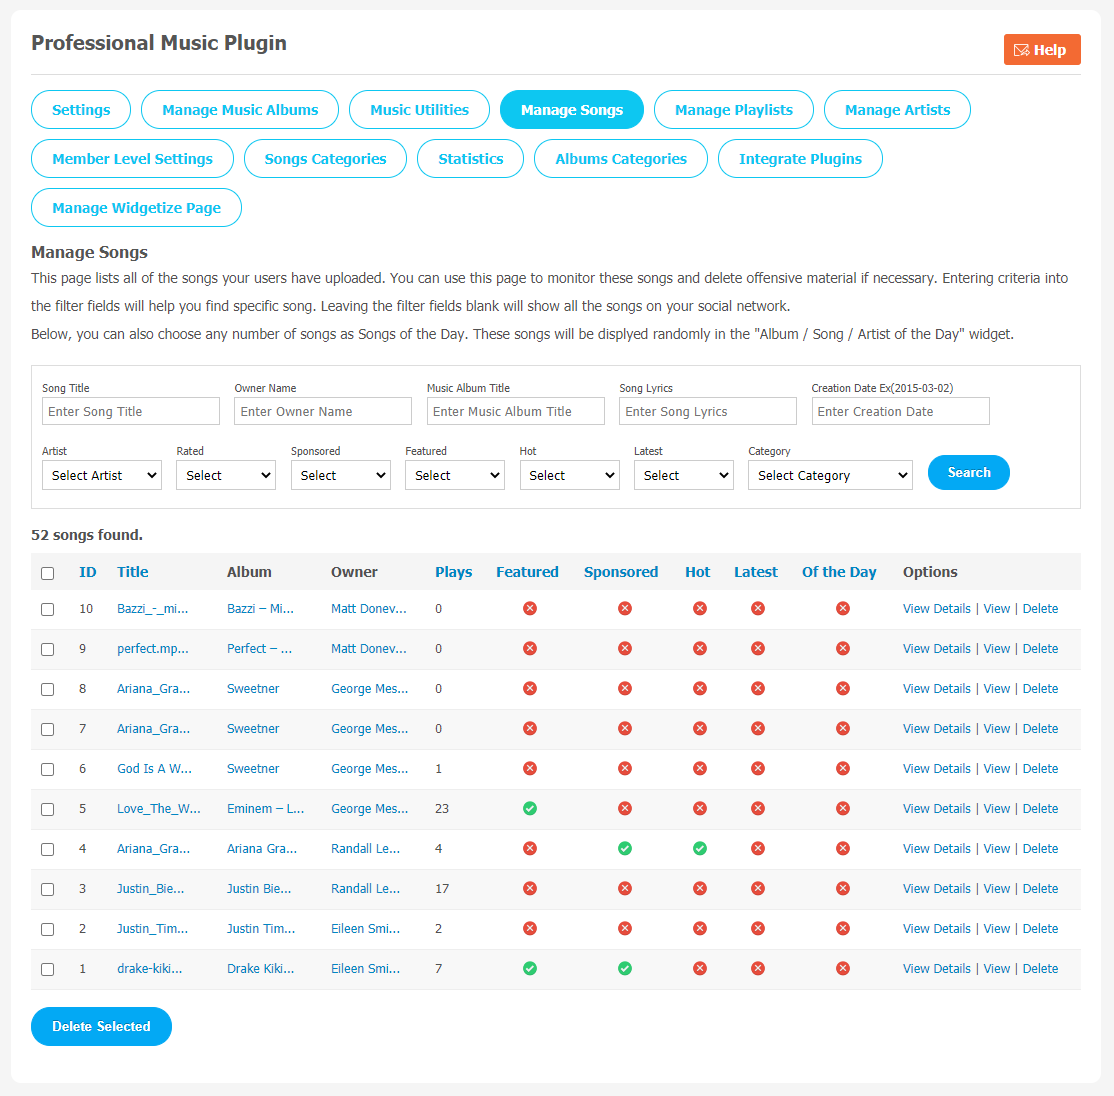1114x1096 pixels.
Task: Open the Statistics tab
Action: 470,158
